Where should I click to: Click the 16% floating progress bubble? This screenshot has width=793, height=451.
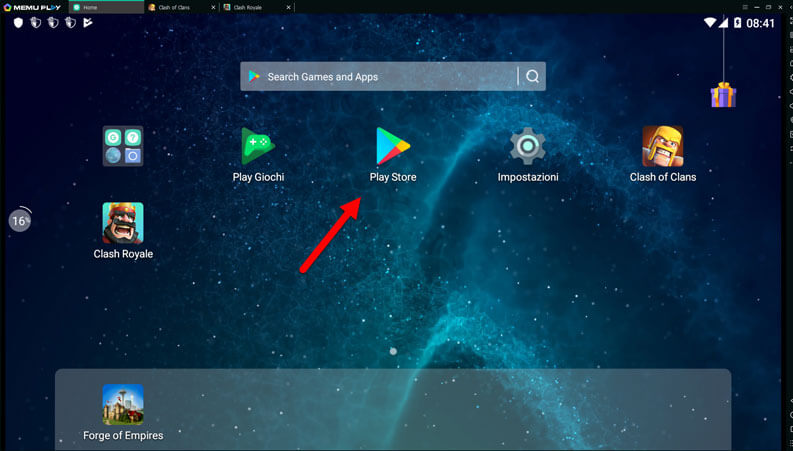[20, 221]
